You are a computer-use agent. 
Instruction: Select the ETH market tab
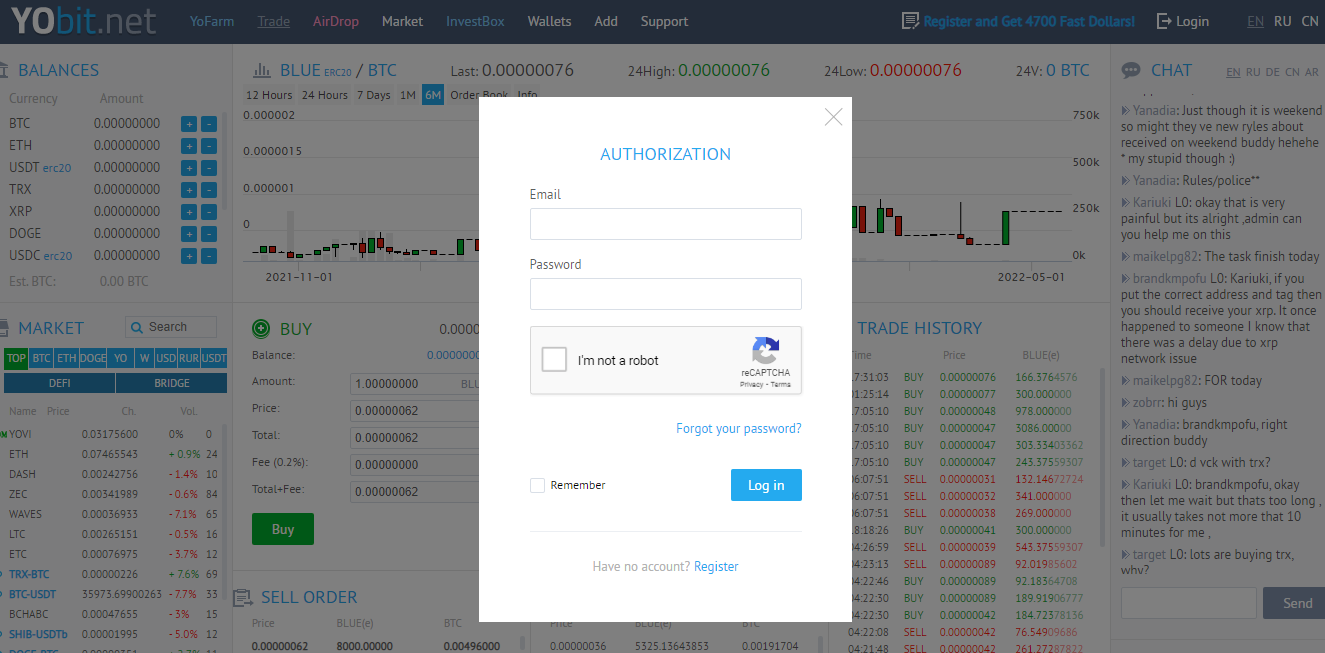[66, 358]
